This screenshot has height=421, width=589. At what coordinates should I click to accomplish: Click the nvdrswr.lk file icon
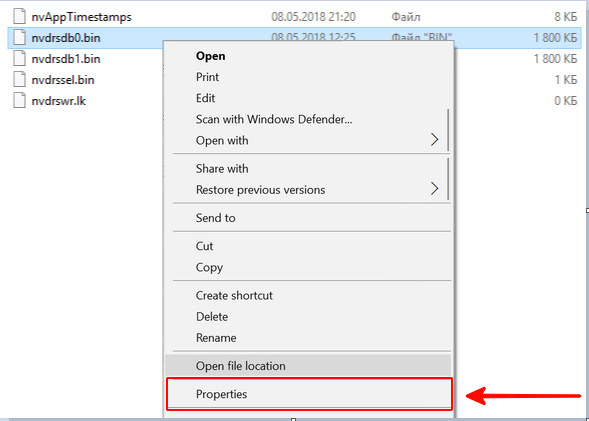[20, 101]
